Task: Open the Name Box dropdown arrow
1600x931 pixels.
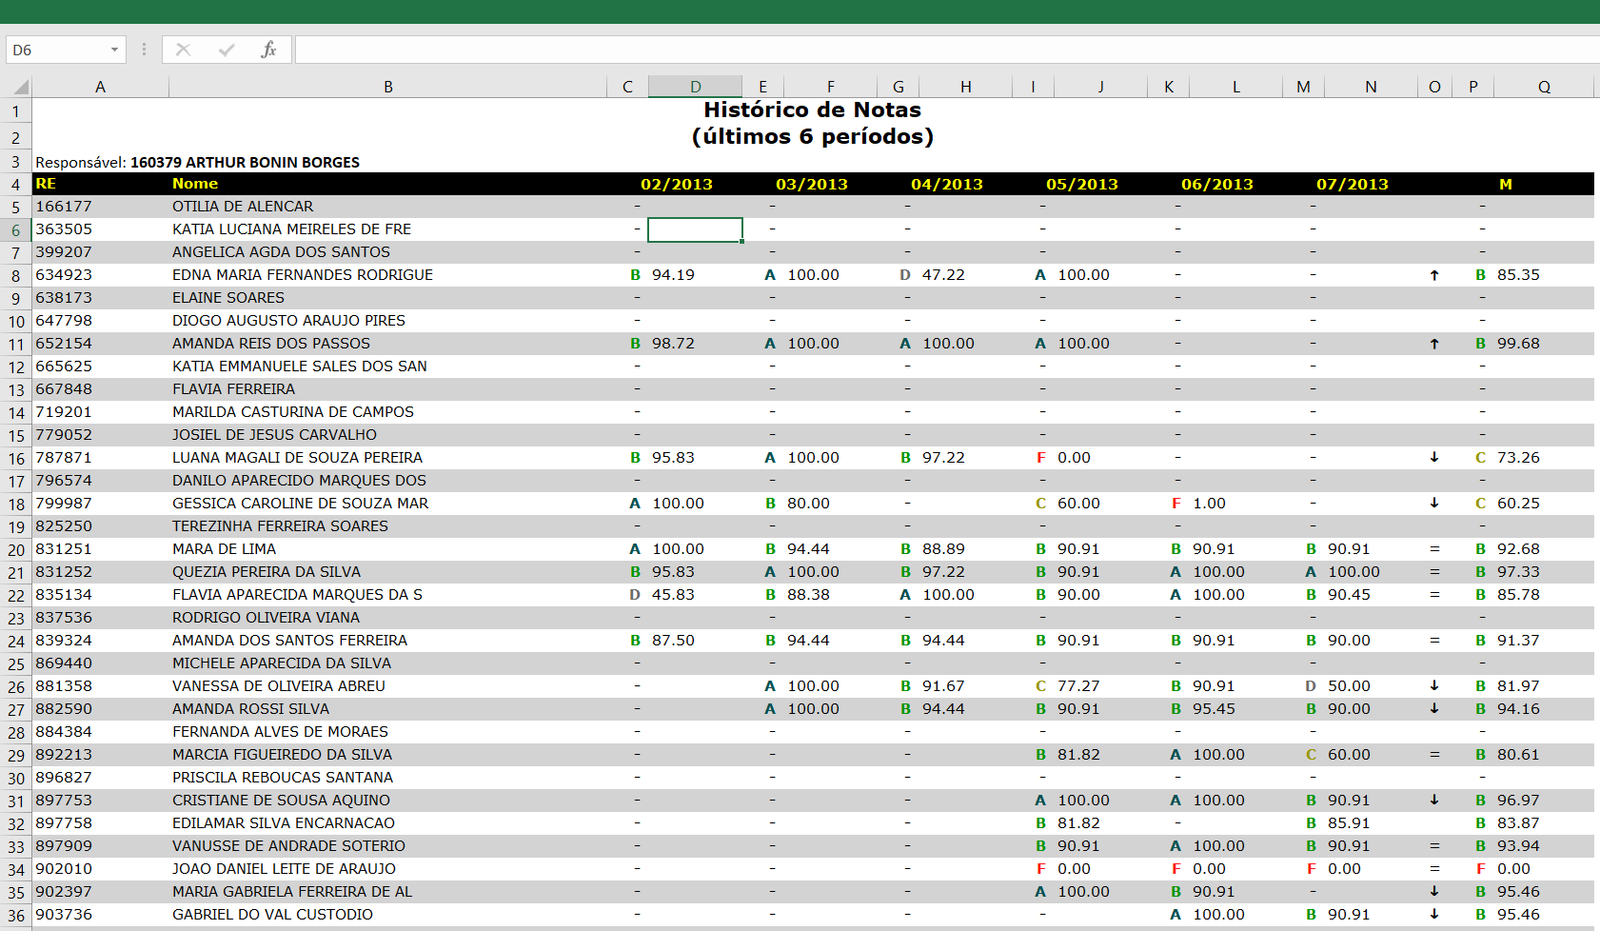Action: pos(115,50)
